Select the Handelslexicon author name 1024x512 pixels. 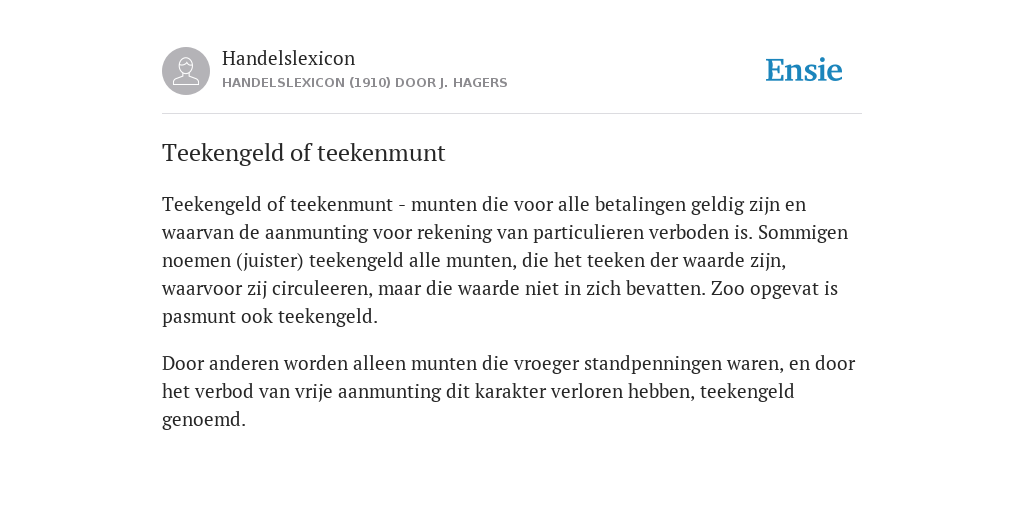289,58
